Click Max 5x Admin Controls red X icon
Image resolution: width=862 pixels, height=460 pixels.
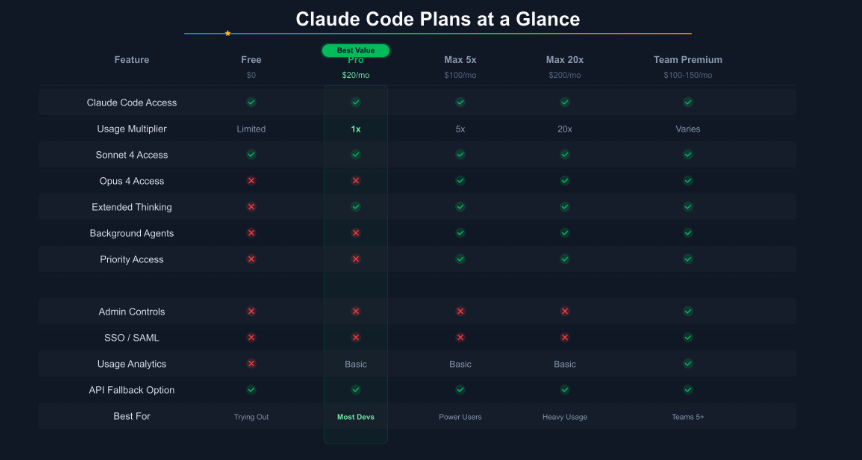[460, 312]
